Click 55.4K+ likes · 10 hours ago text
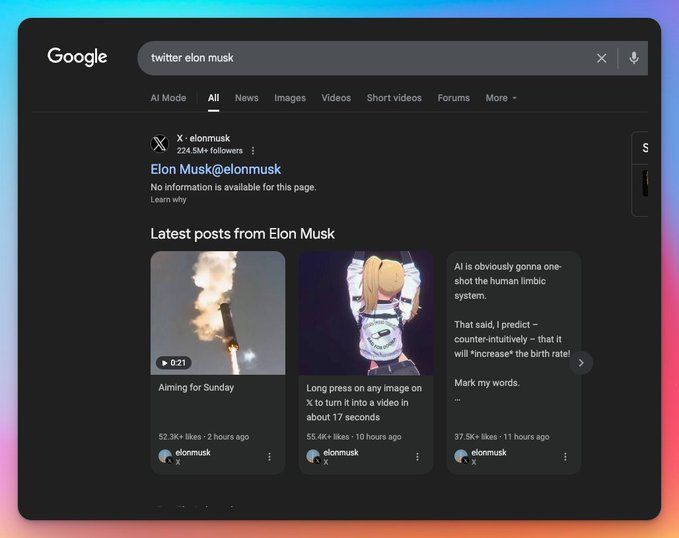This screenshot has height=538, width=679. 354,437
